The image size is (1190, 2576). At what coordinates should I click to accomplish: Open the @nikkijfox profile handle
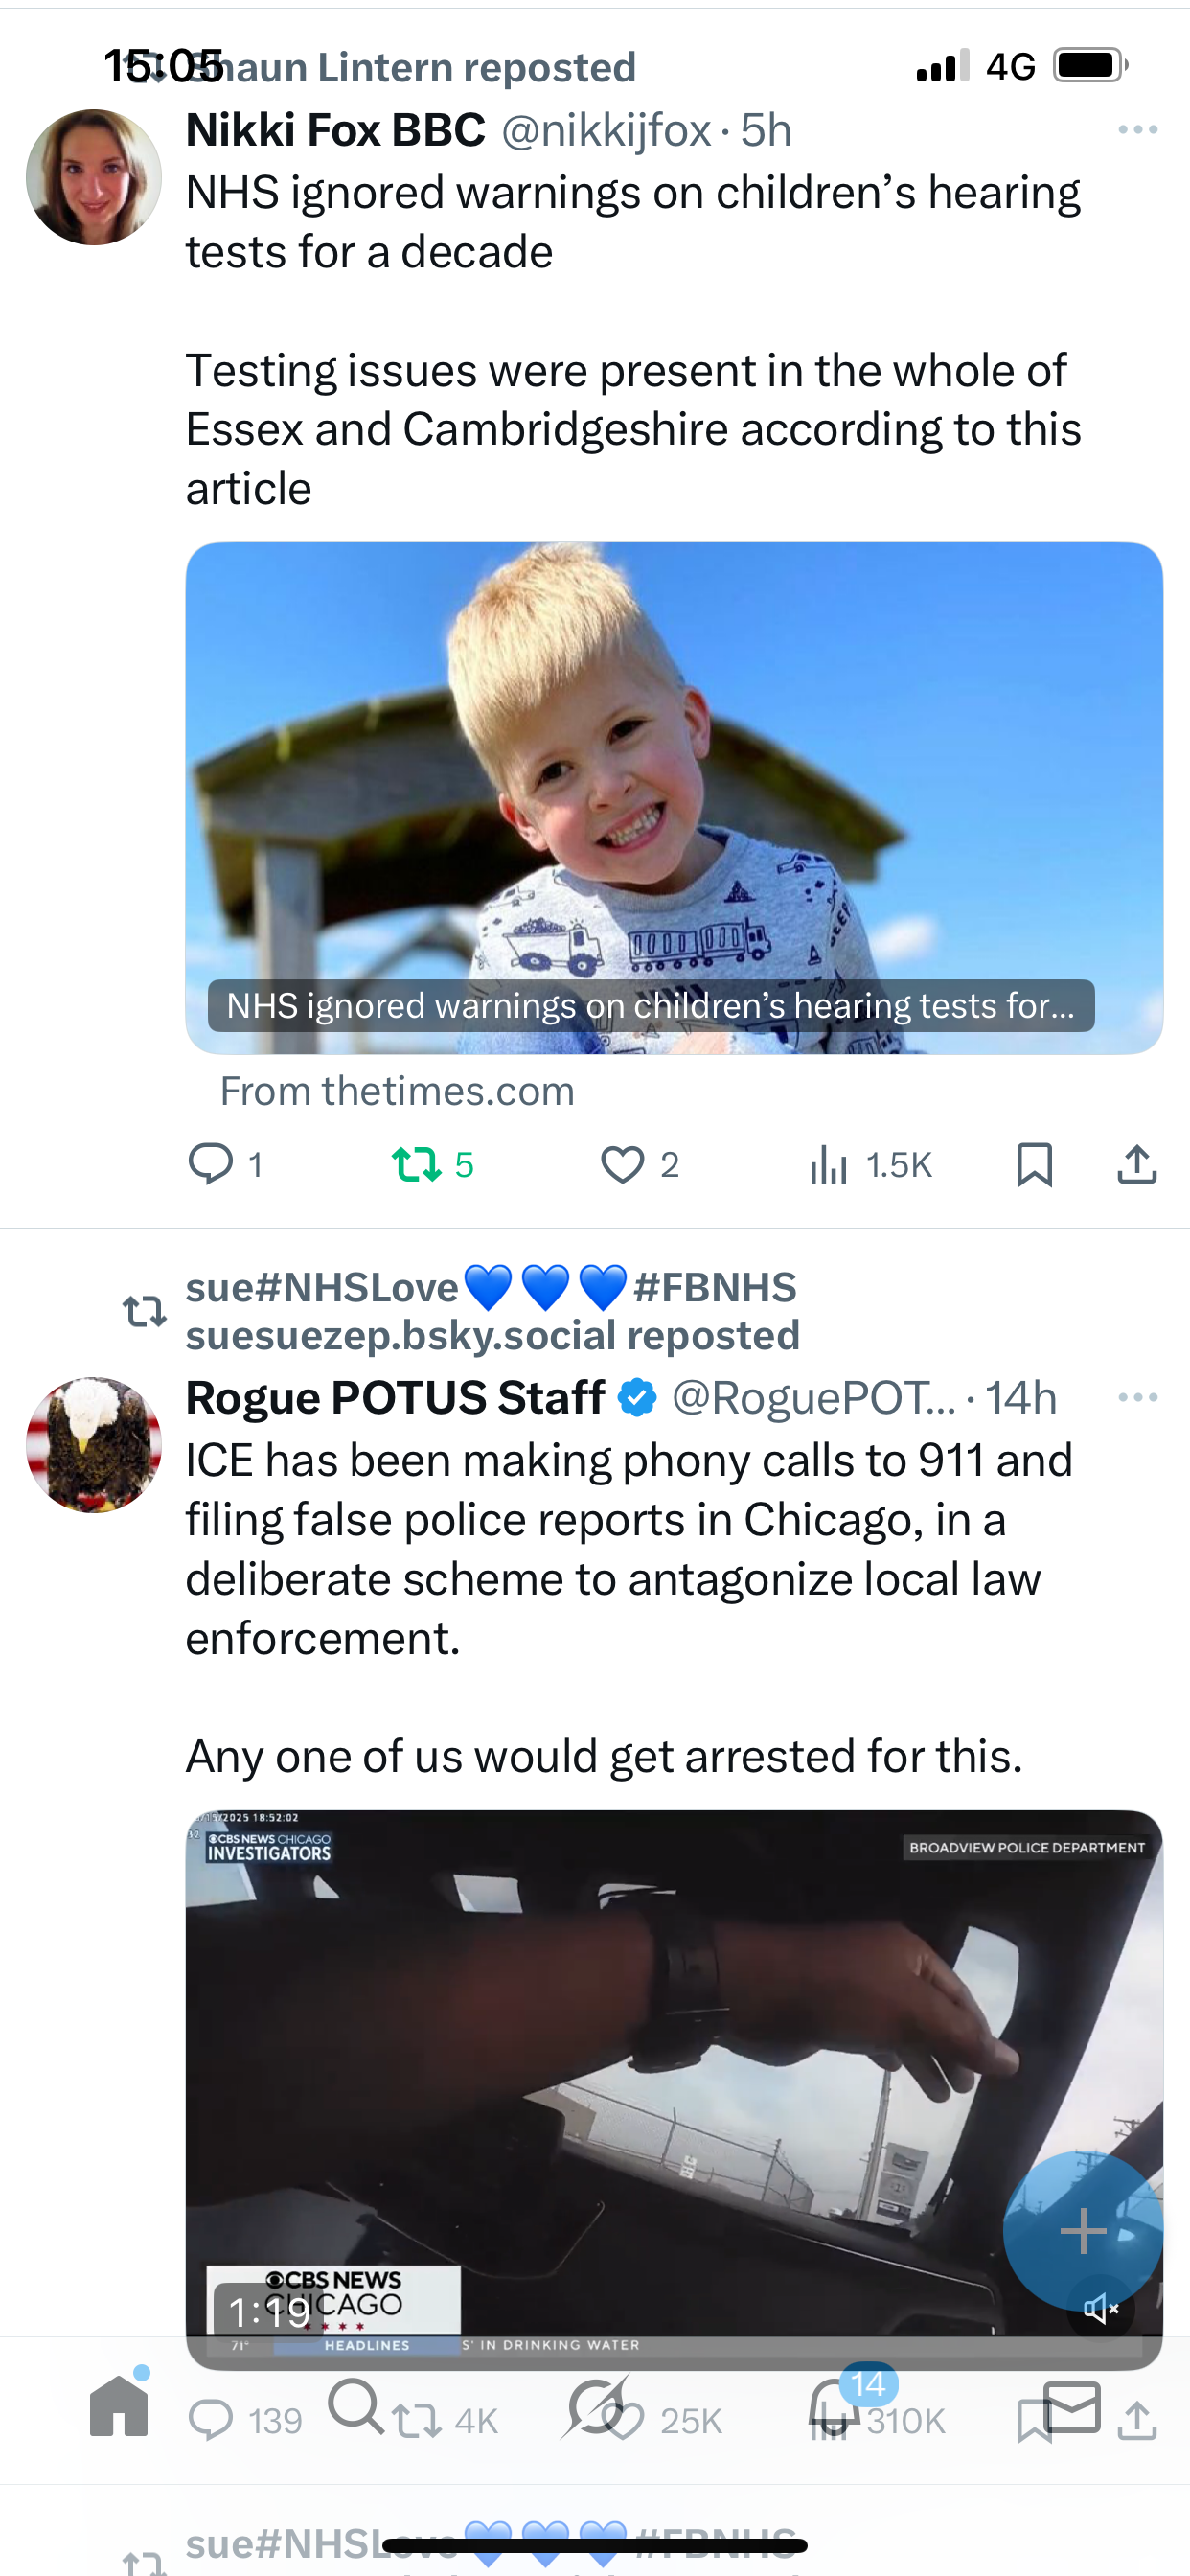[x=606, y=131]
